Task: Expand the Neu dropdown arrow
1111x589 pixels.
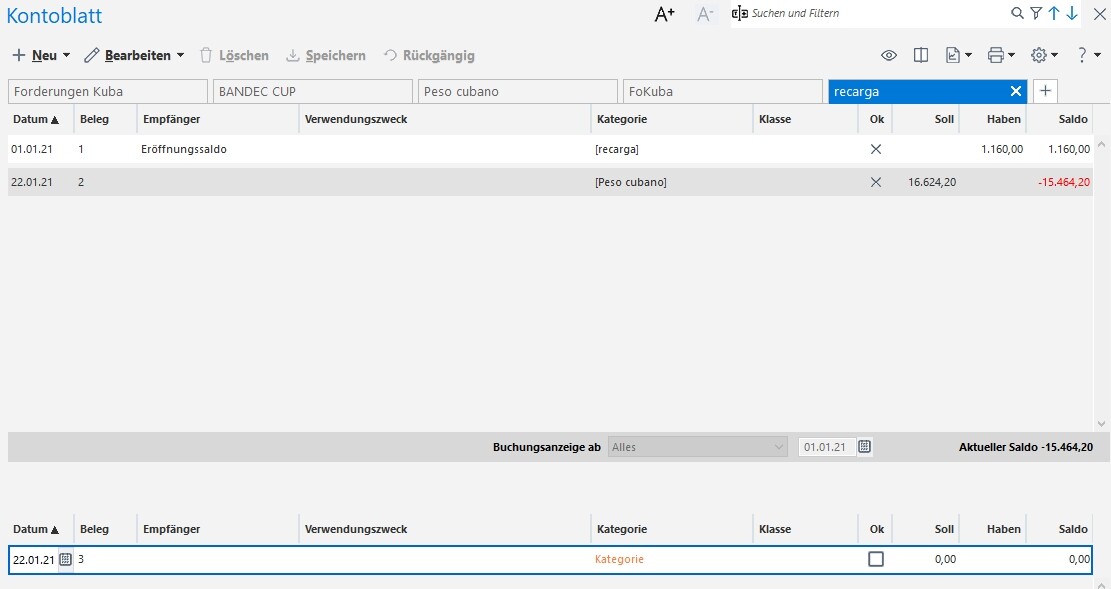Action: (x=67, y=55)
